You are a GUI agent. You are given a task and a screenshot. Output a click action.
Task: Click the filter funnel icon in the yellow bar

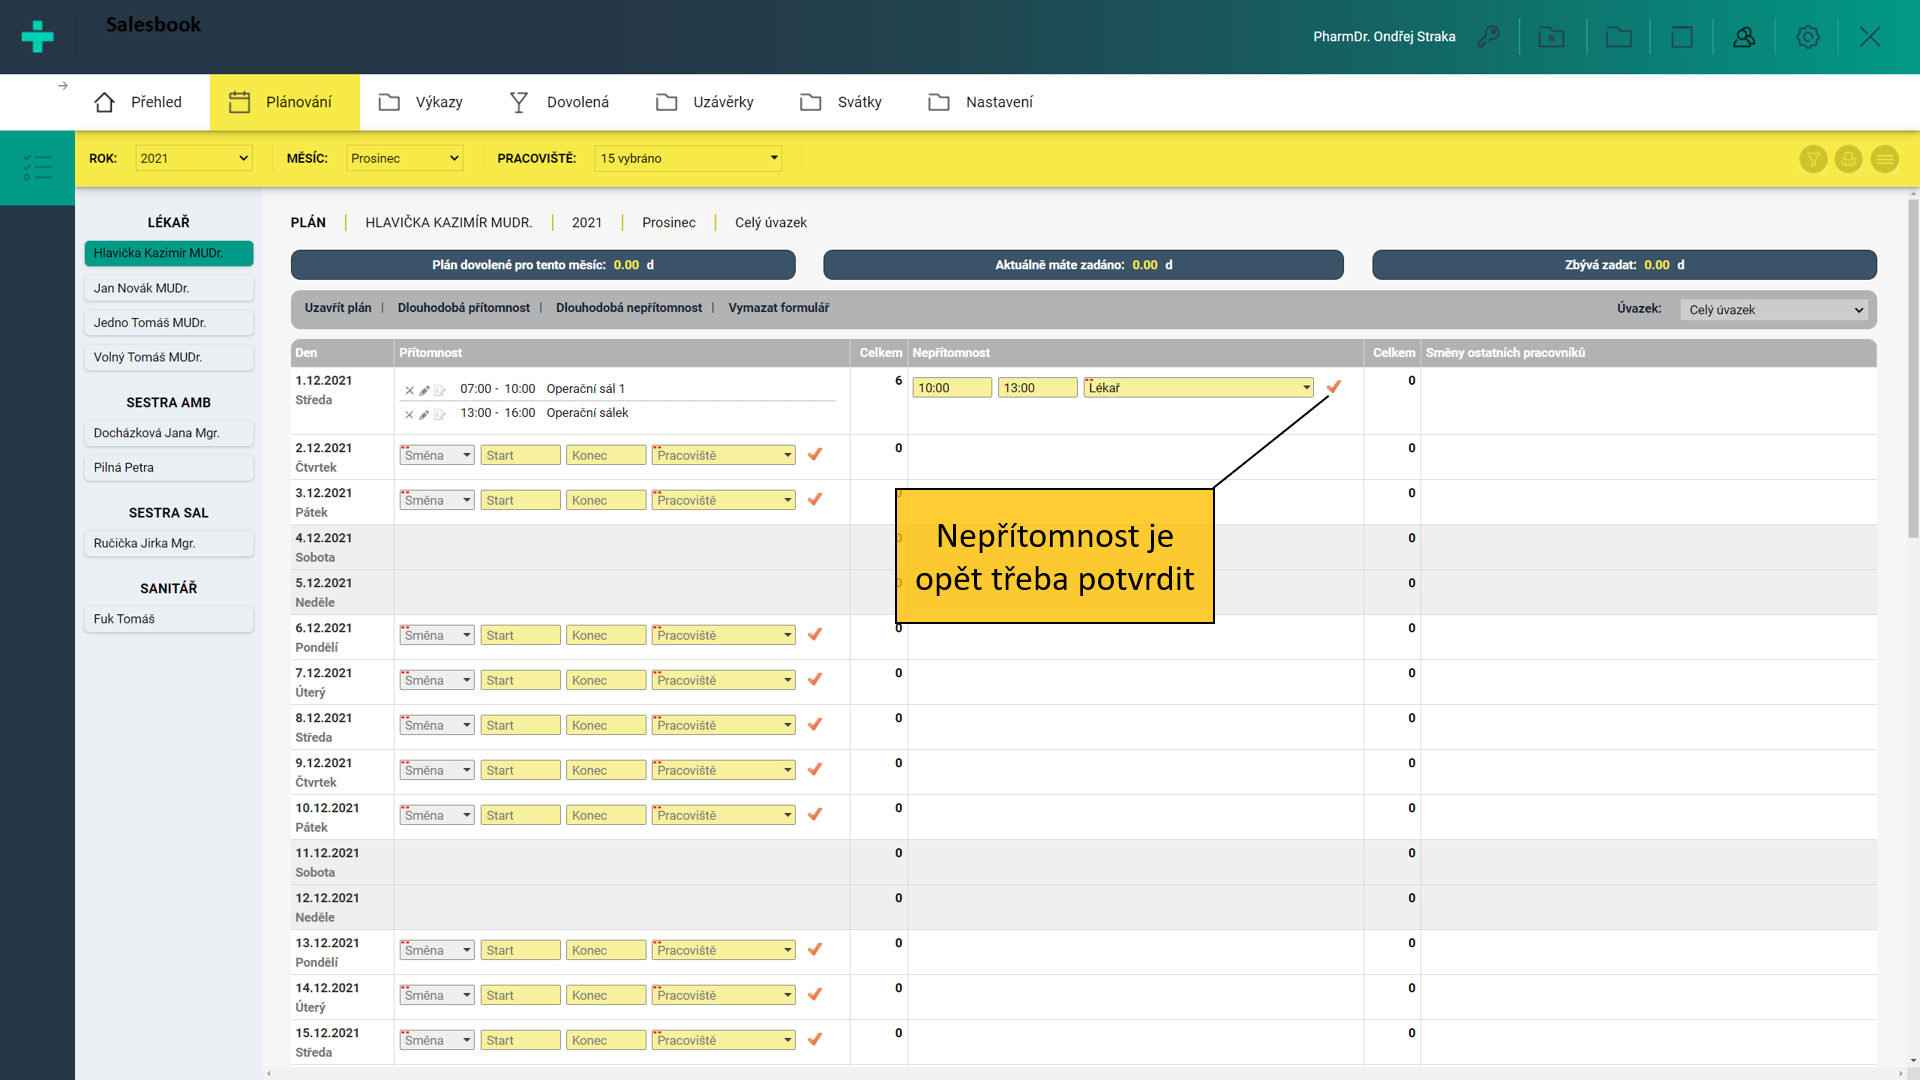[x=1813, y=159]
